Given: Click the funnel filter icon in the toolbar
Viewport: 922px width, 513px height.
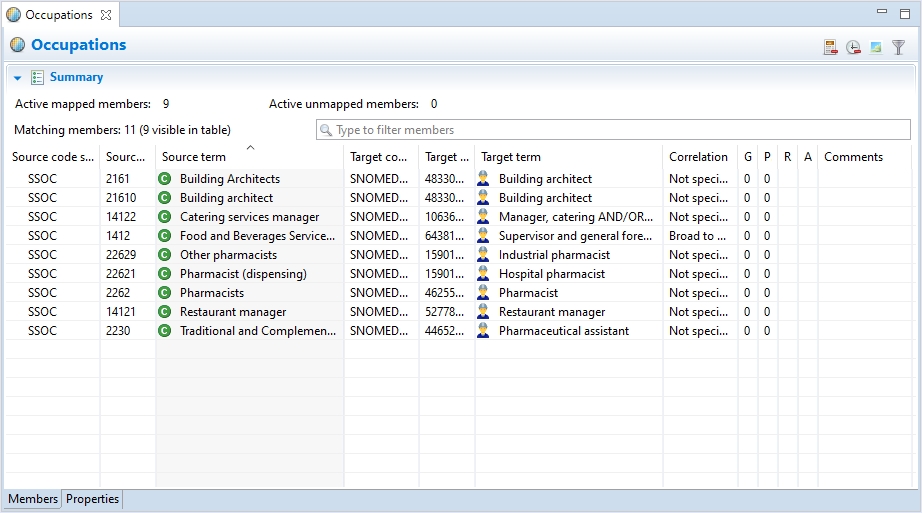Looking at the screenshot, I should coord(898,47).
